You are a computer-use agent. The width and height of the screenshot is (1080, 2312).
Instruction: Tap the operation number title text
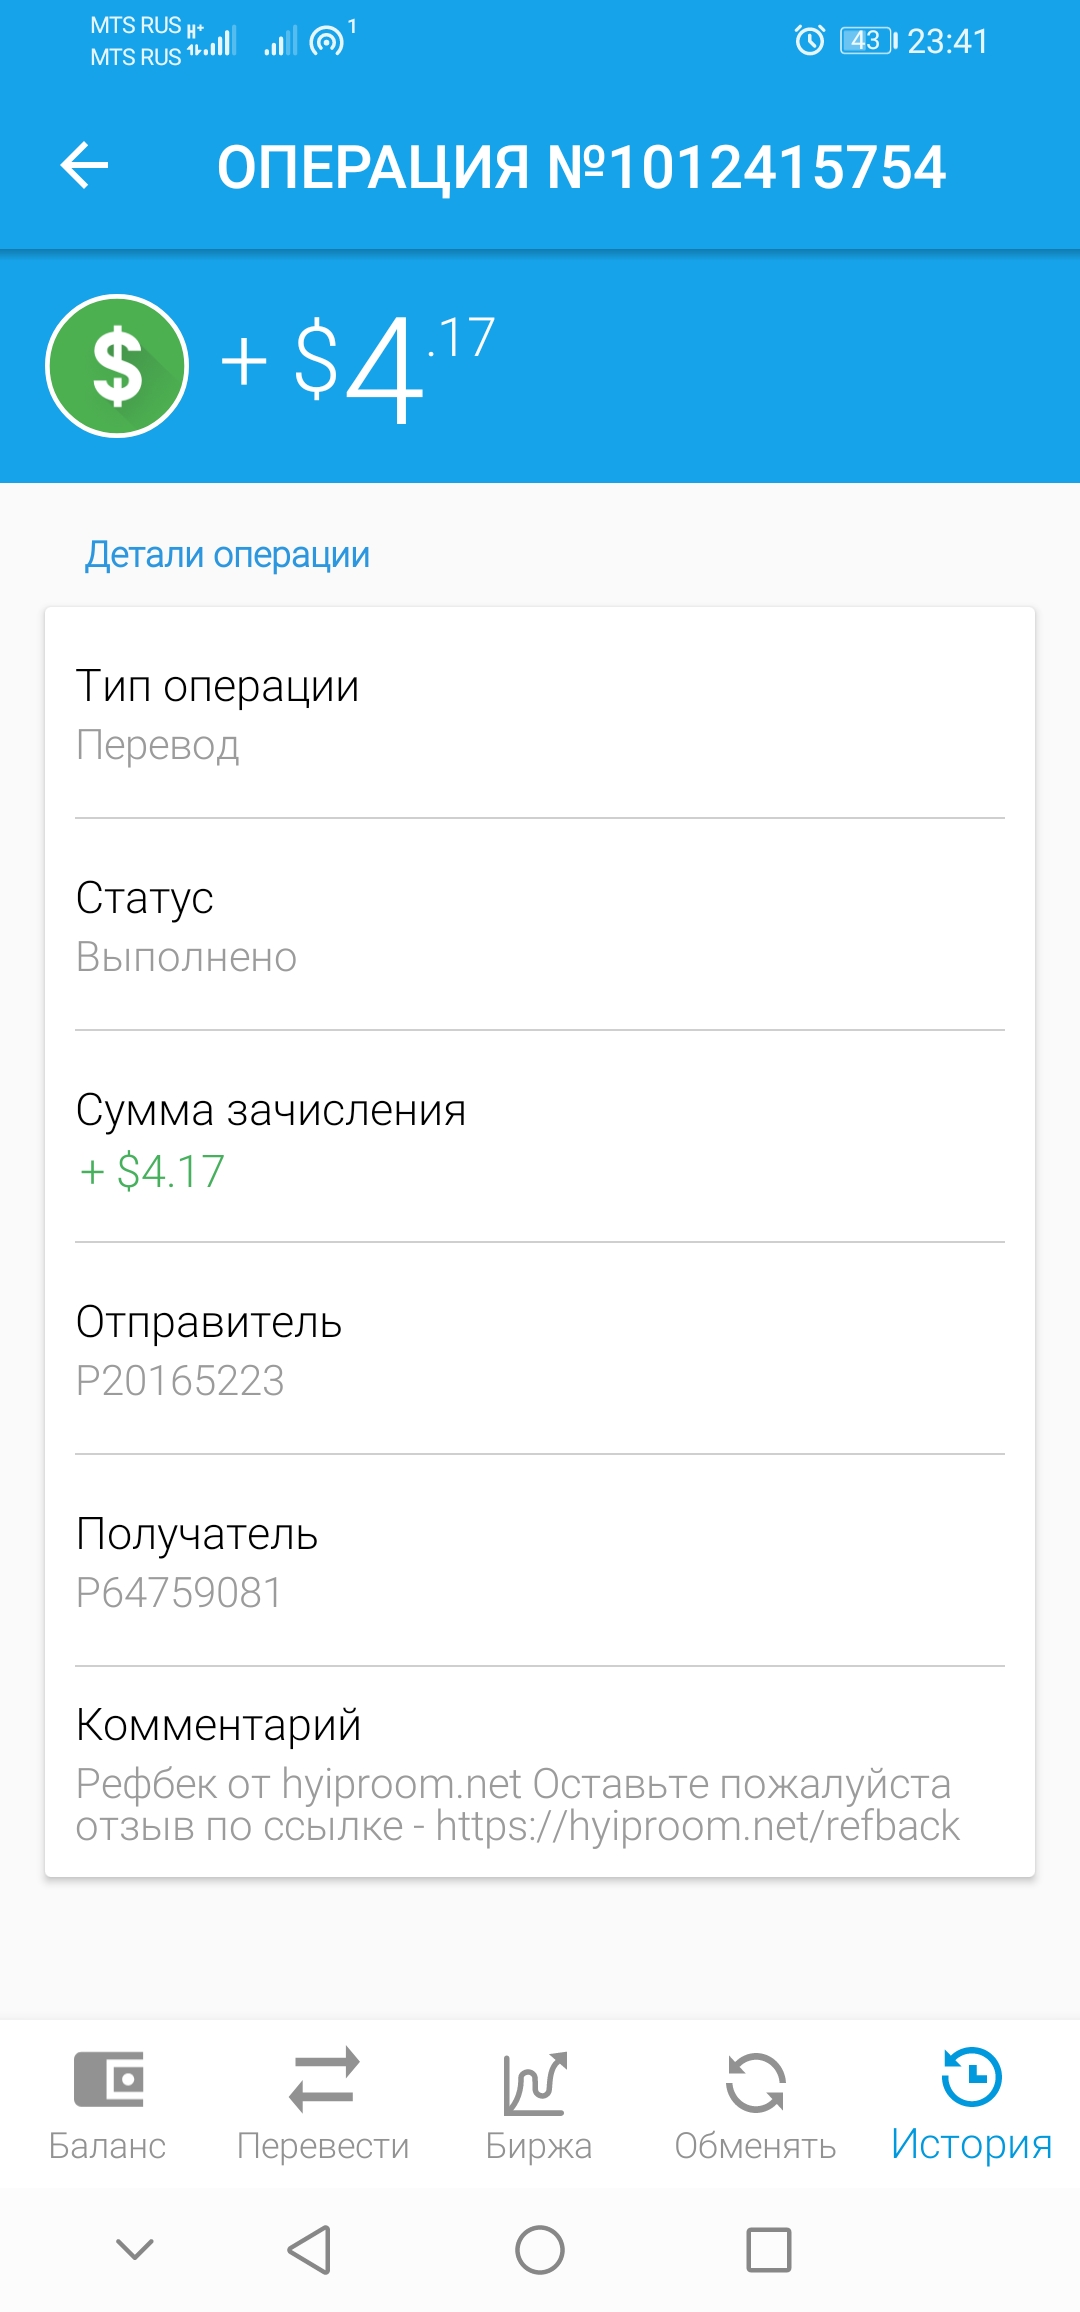(x=581, y=167)
